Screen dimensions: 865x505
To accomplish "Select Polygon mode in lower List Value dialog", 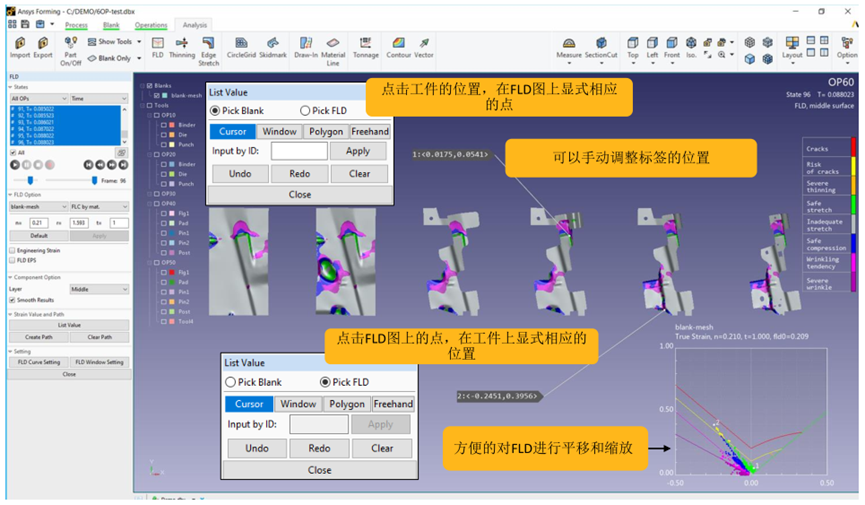I will [x=347, y=404].
